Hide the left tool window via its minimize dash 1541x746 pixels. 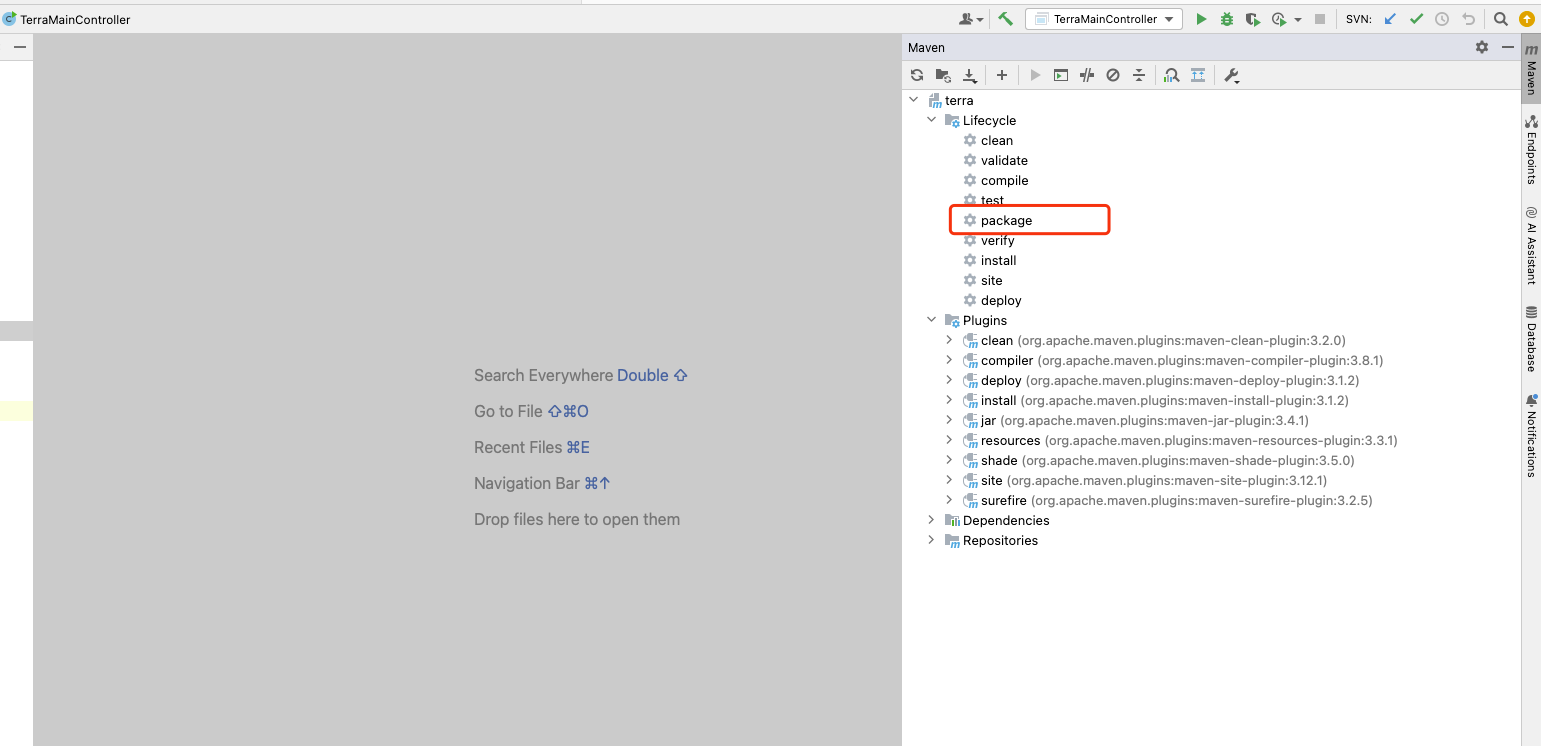tap(19, 47)
